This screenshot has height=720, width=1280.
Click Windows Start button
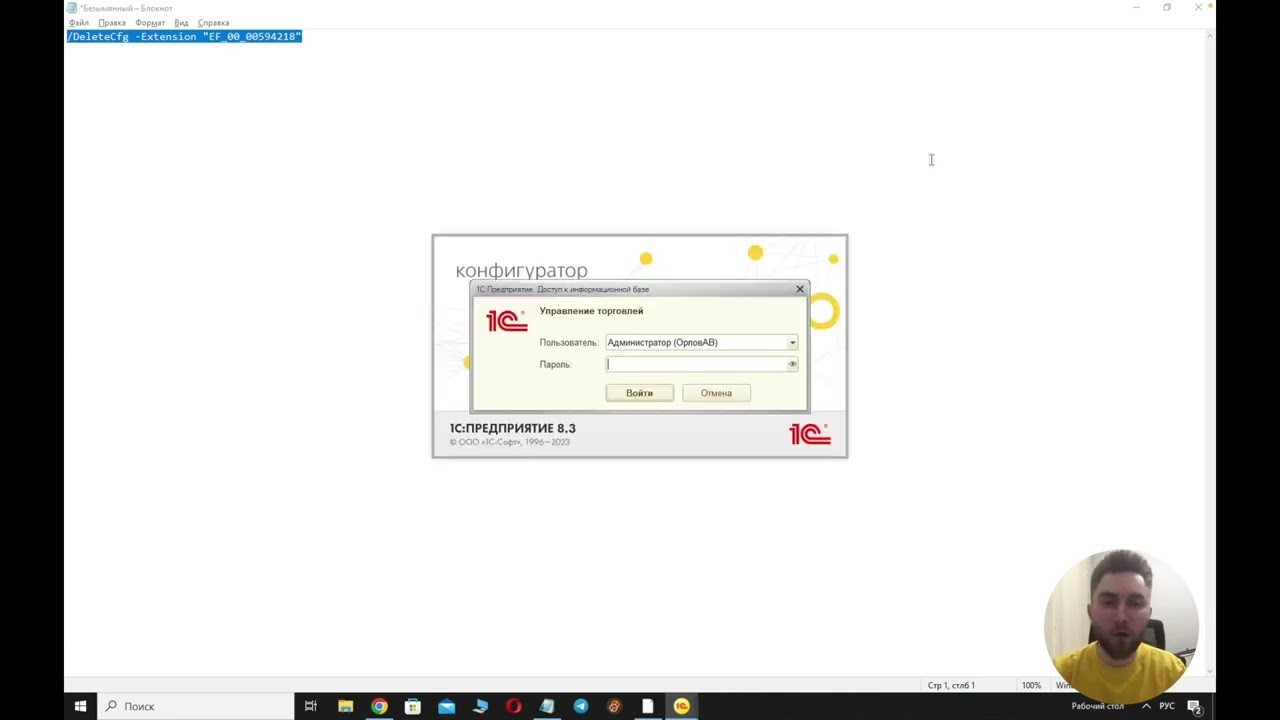click(80, 706)
